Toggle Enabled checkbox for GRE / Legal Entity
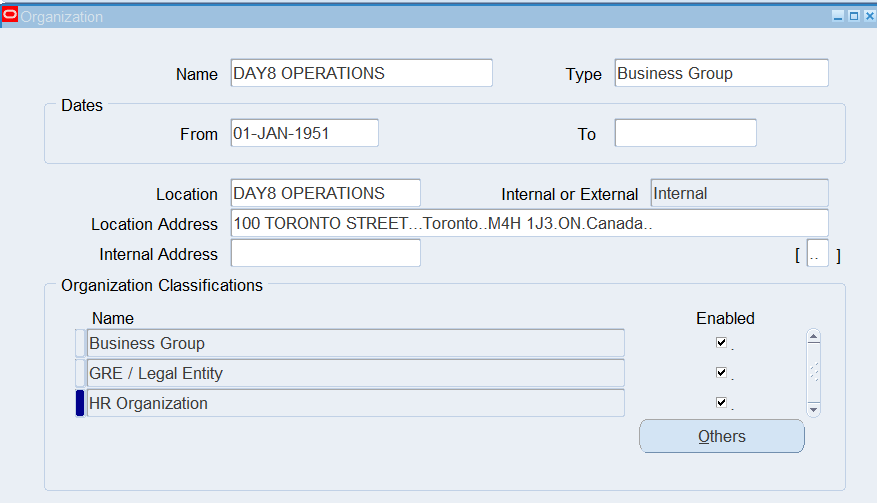The height and width of the screenshot is (503, 877). [721, 373]
